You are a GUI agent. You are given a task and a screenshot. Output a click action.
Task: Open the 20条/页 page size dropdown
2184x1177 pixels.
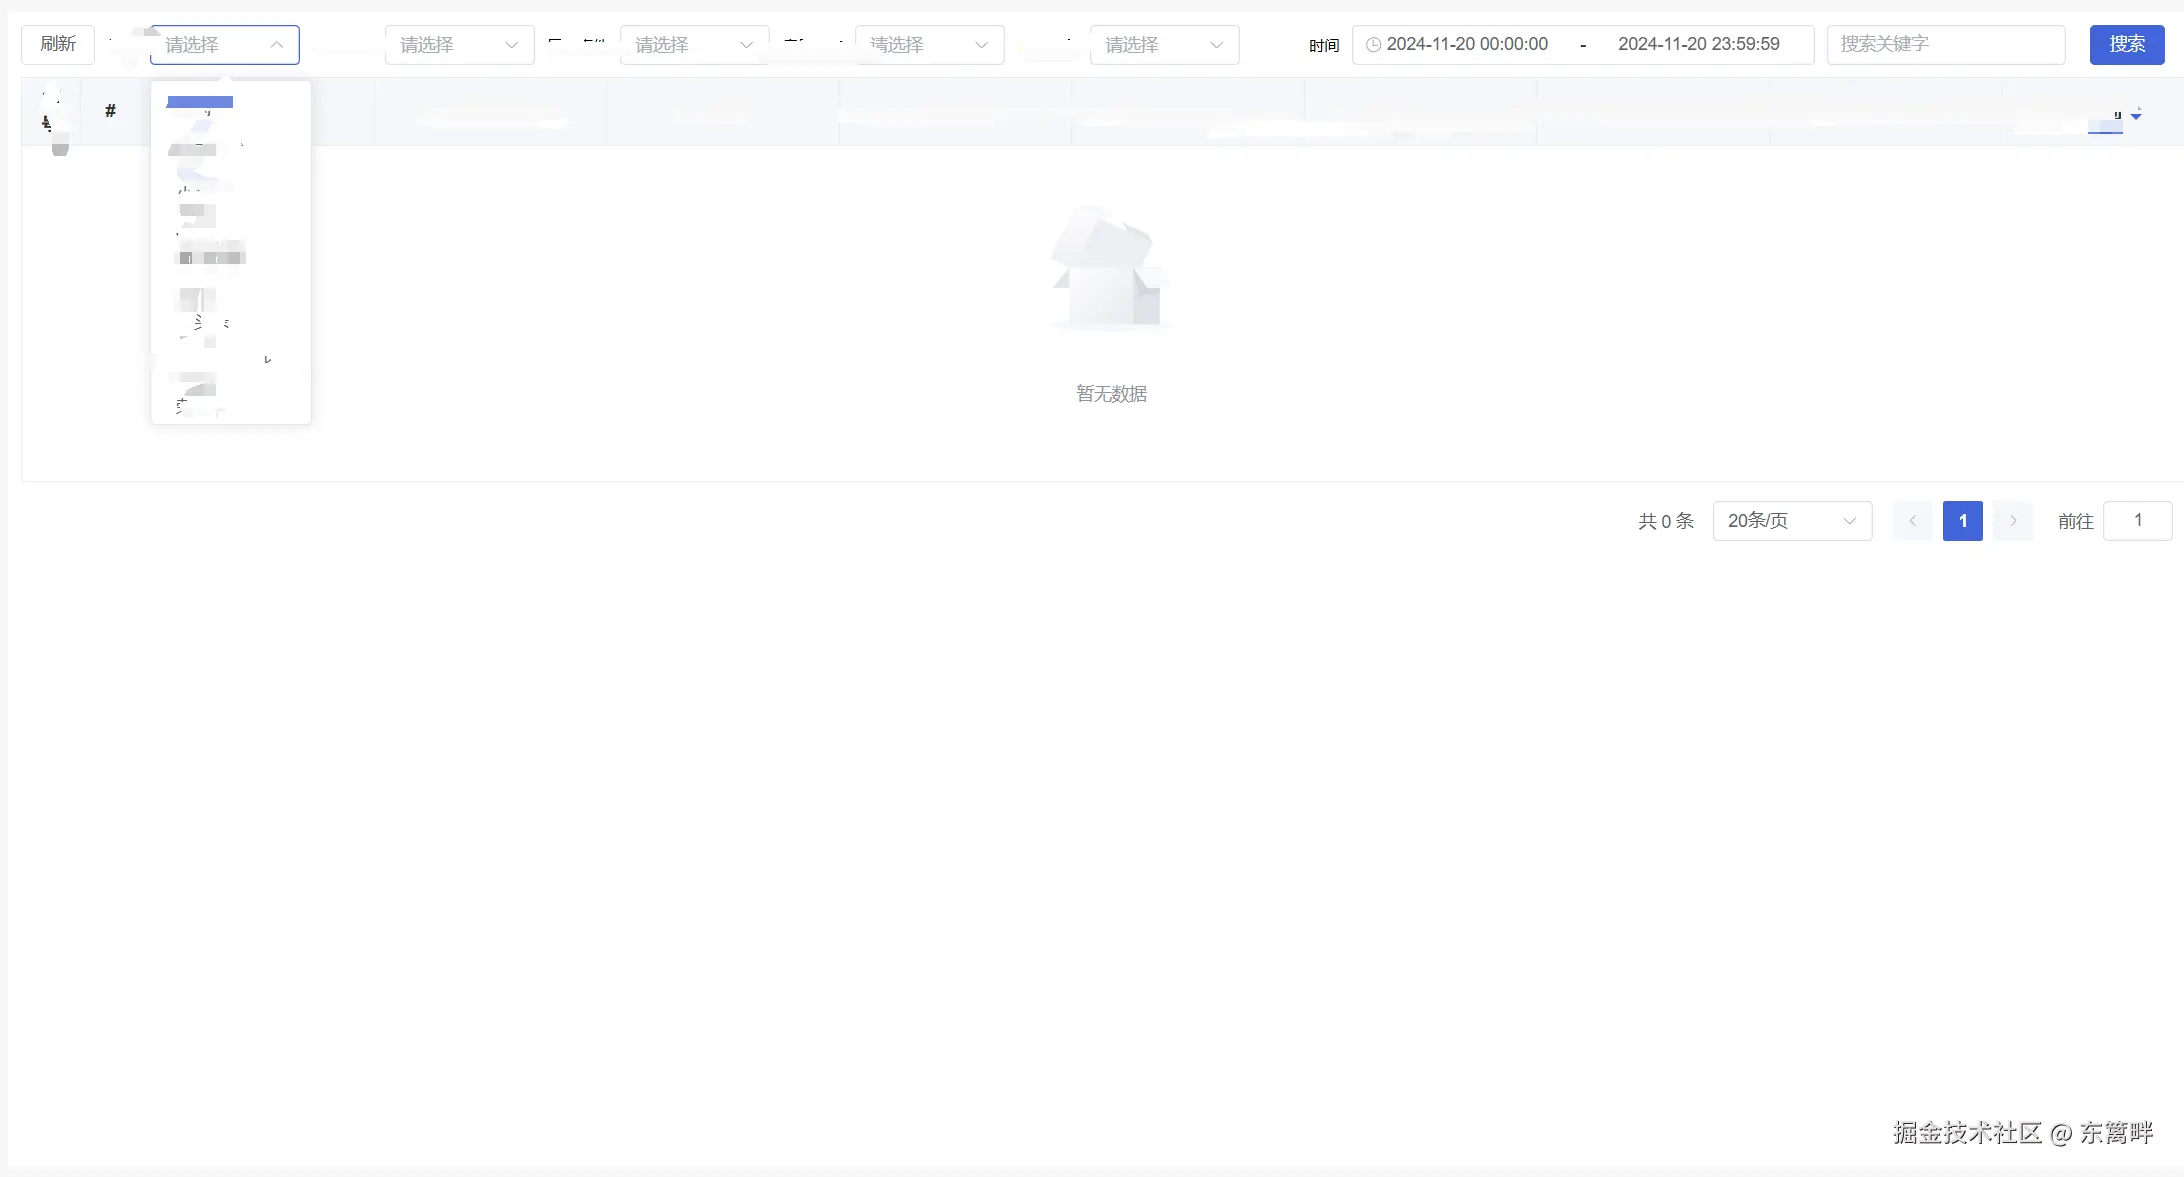tap(1791, 521)
